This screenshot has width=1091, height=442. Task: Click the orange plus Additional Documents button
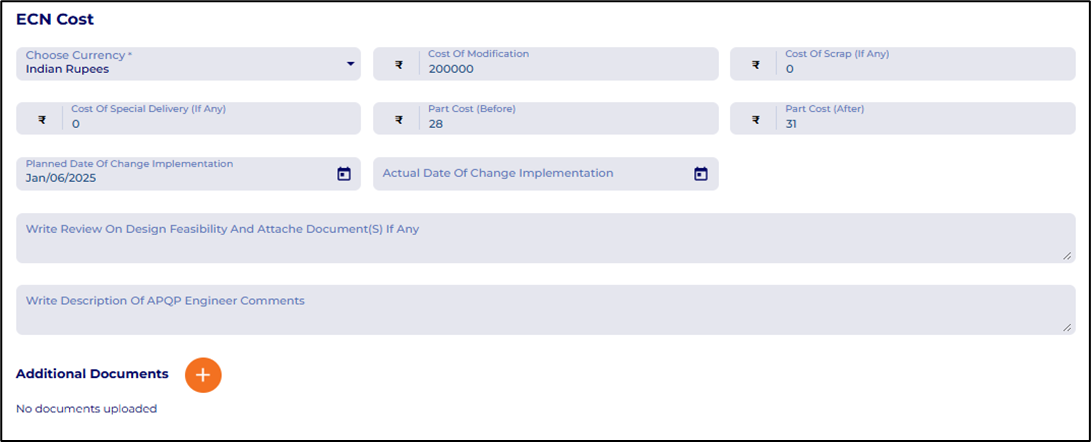203,374
